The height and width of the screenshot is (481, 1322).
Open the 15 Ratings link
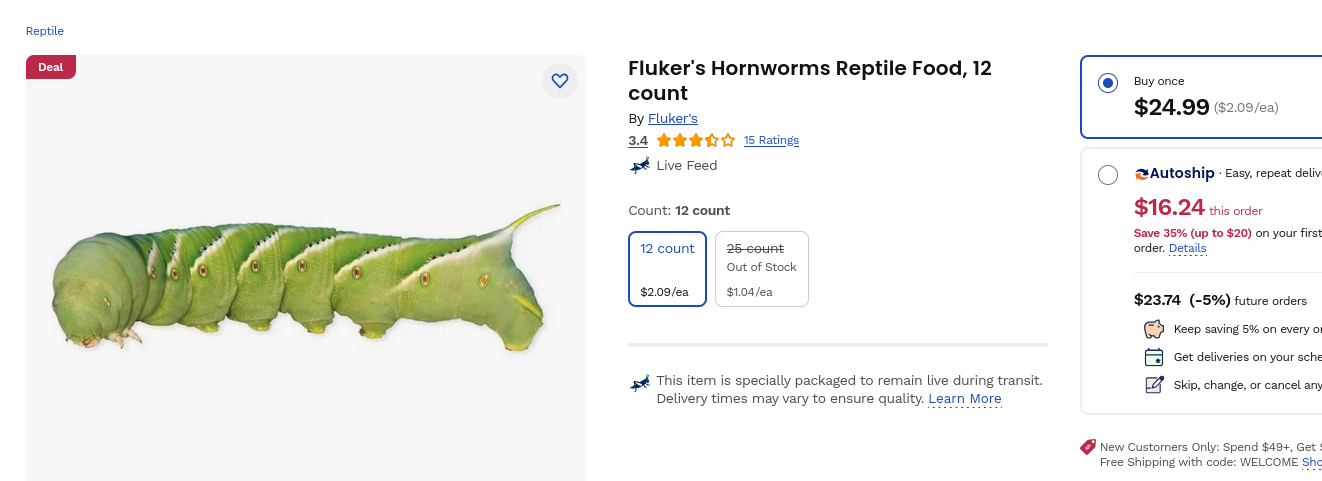[x=771, y=140]
